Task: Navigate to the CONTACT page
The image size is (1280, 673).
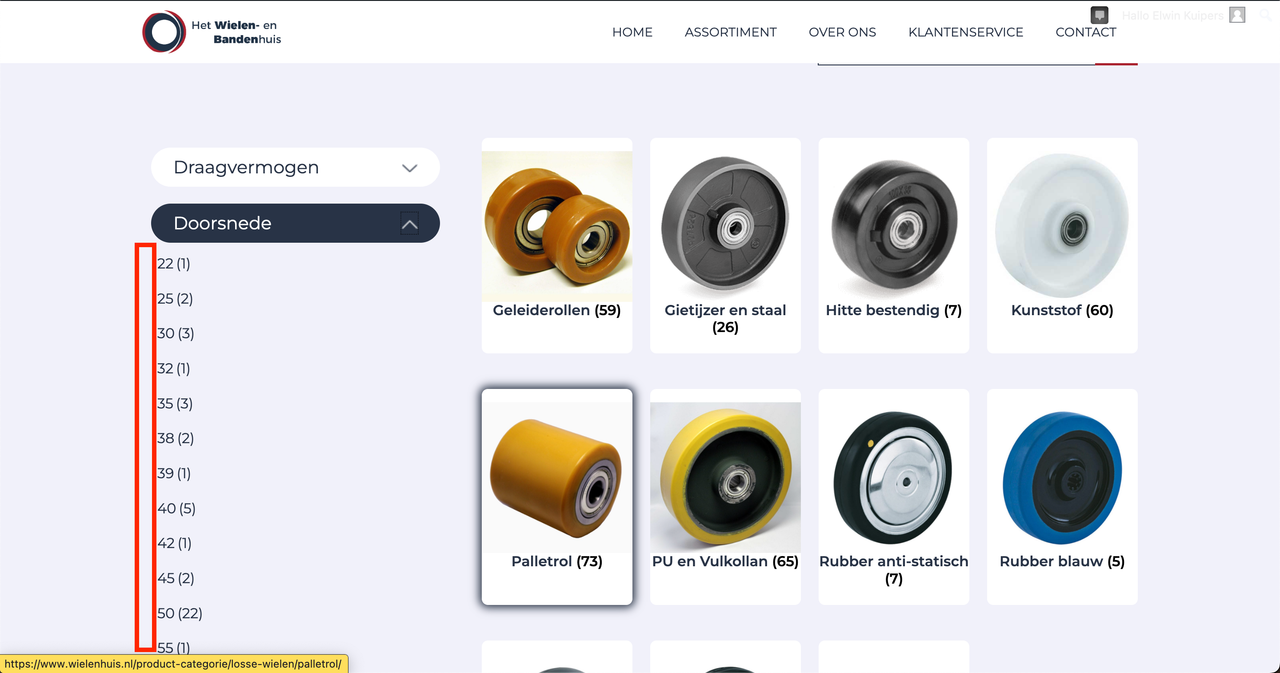Action: pos(1086,32)
